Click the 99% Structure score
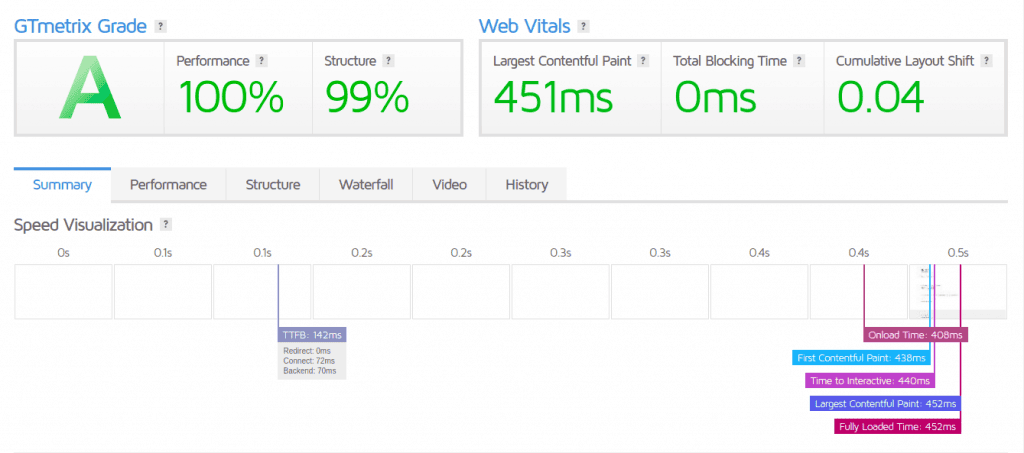The image size is (1024, 453). point(368,98)
